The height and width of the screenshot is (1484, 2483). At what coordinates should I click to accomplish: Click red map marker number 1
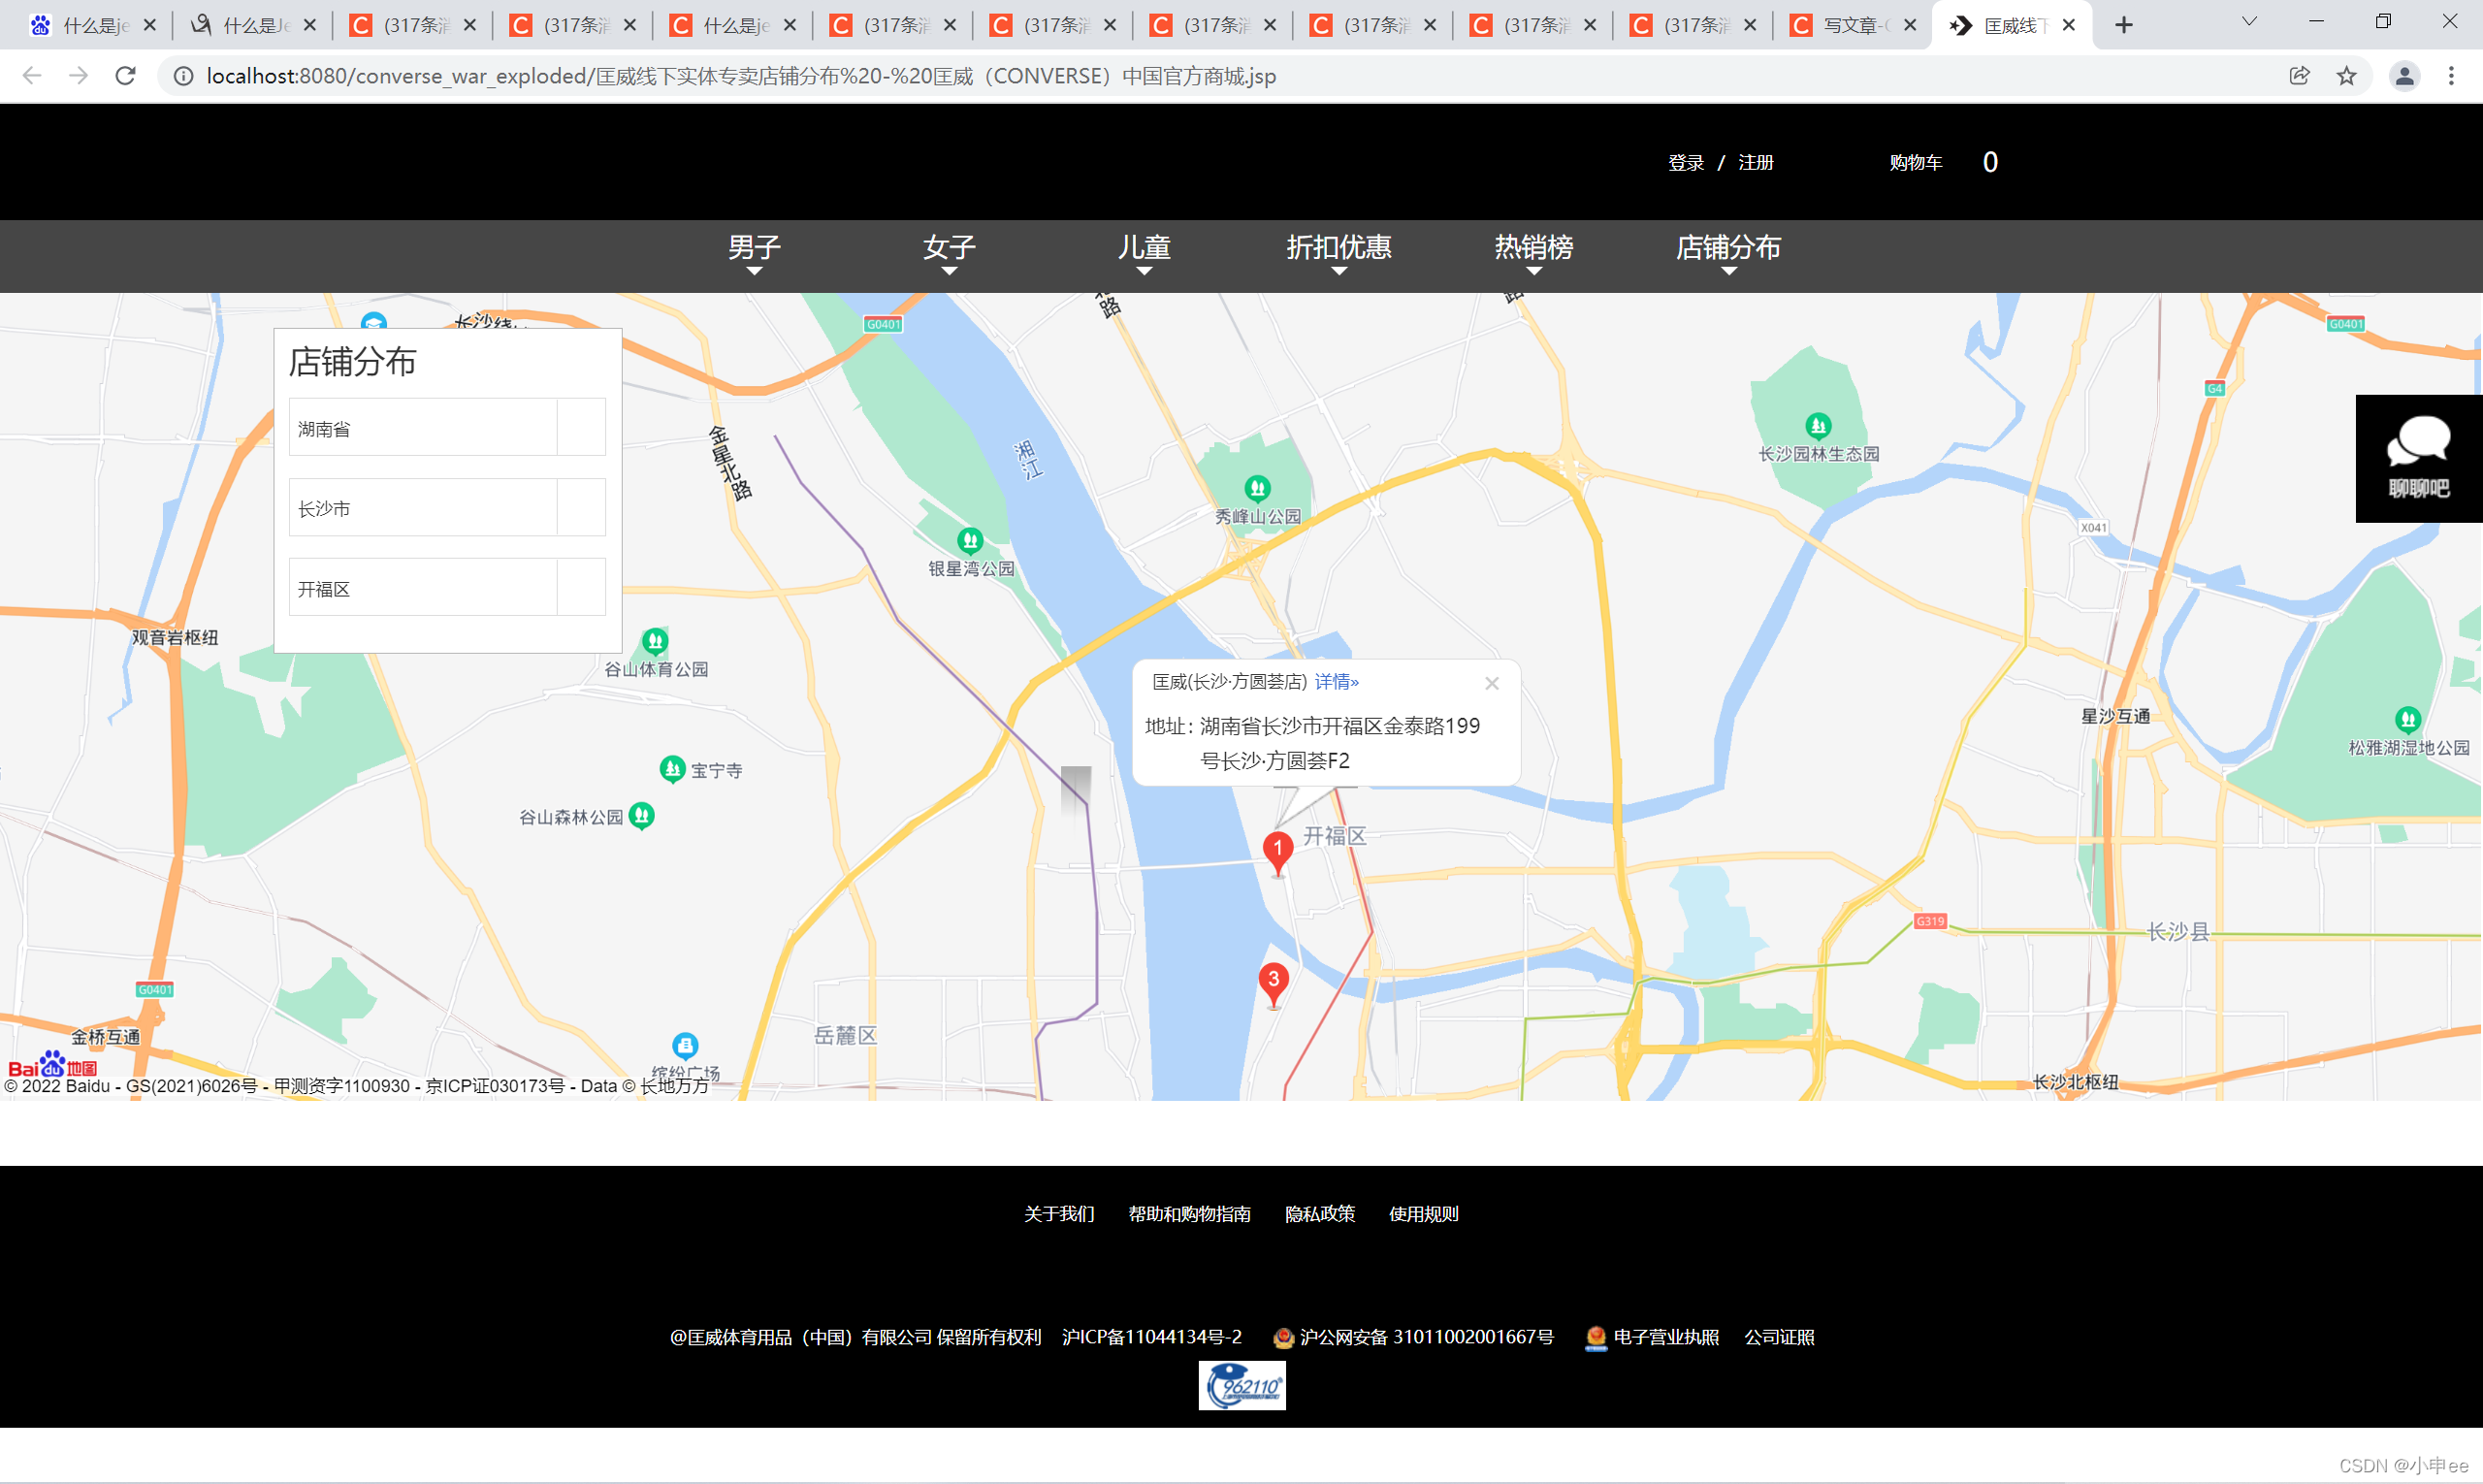click(1277, 850)
